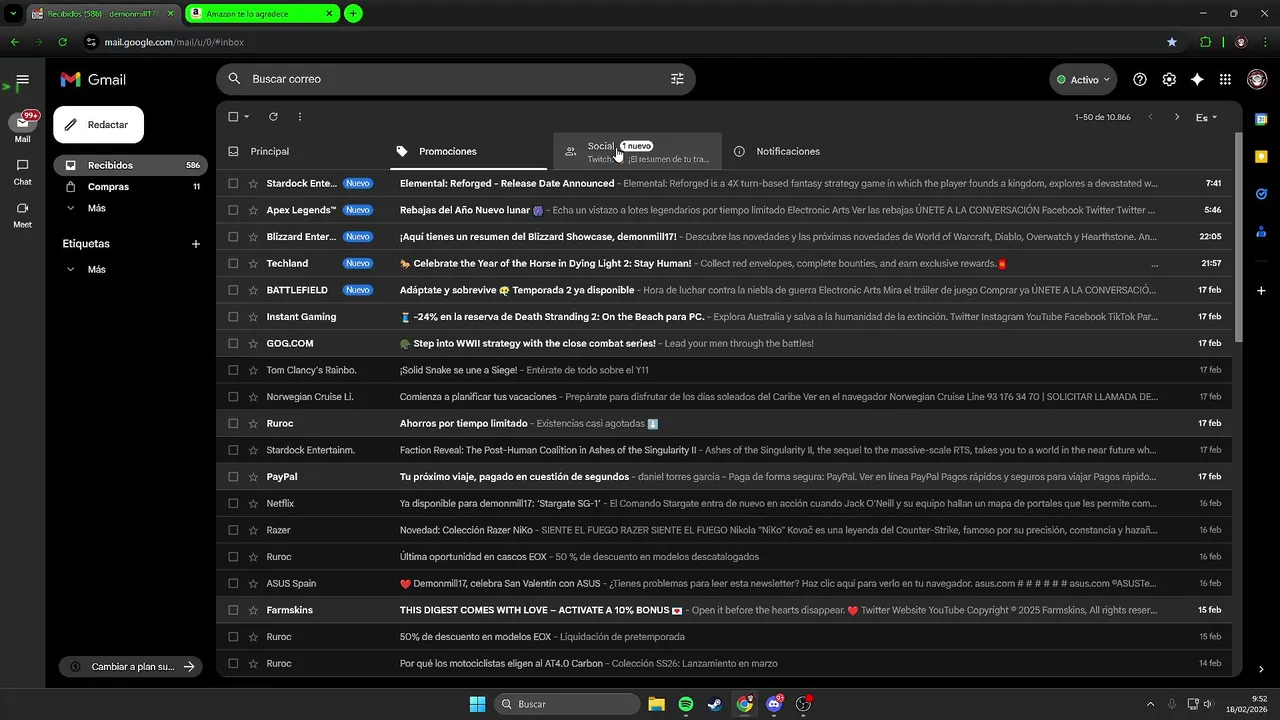1280x720 pixels.
Task: Open the Meet section in the sidebar
Action: click(22, 214)
